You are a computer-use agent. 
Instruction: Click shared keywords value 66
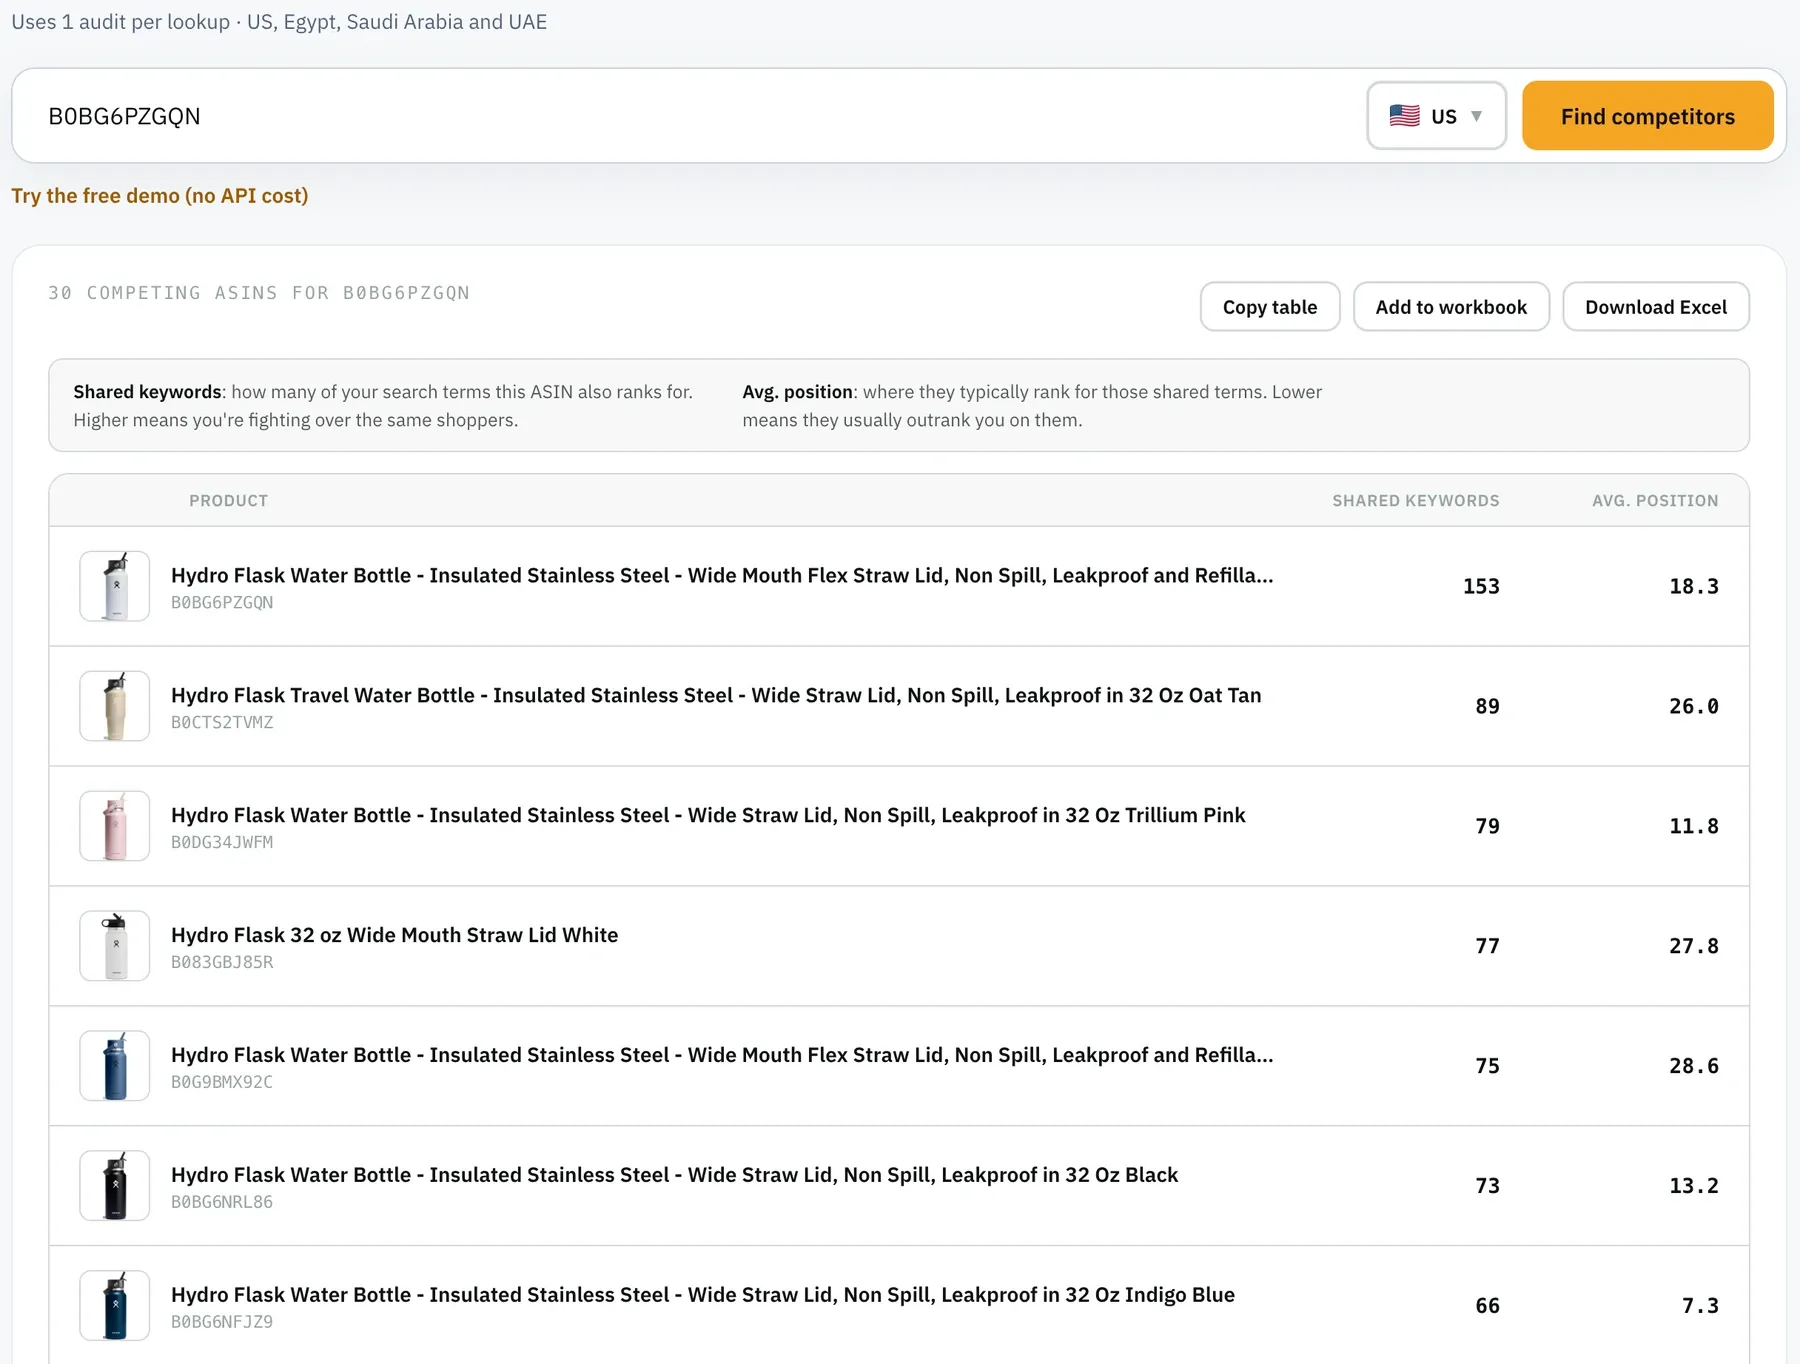(1487, 1306)
